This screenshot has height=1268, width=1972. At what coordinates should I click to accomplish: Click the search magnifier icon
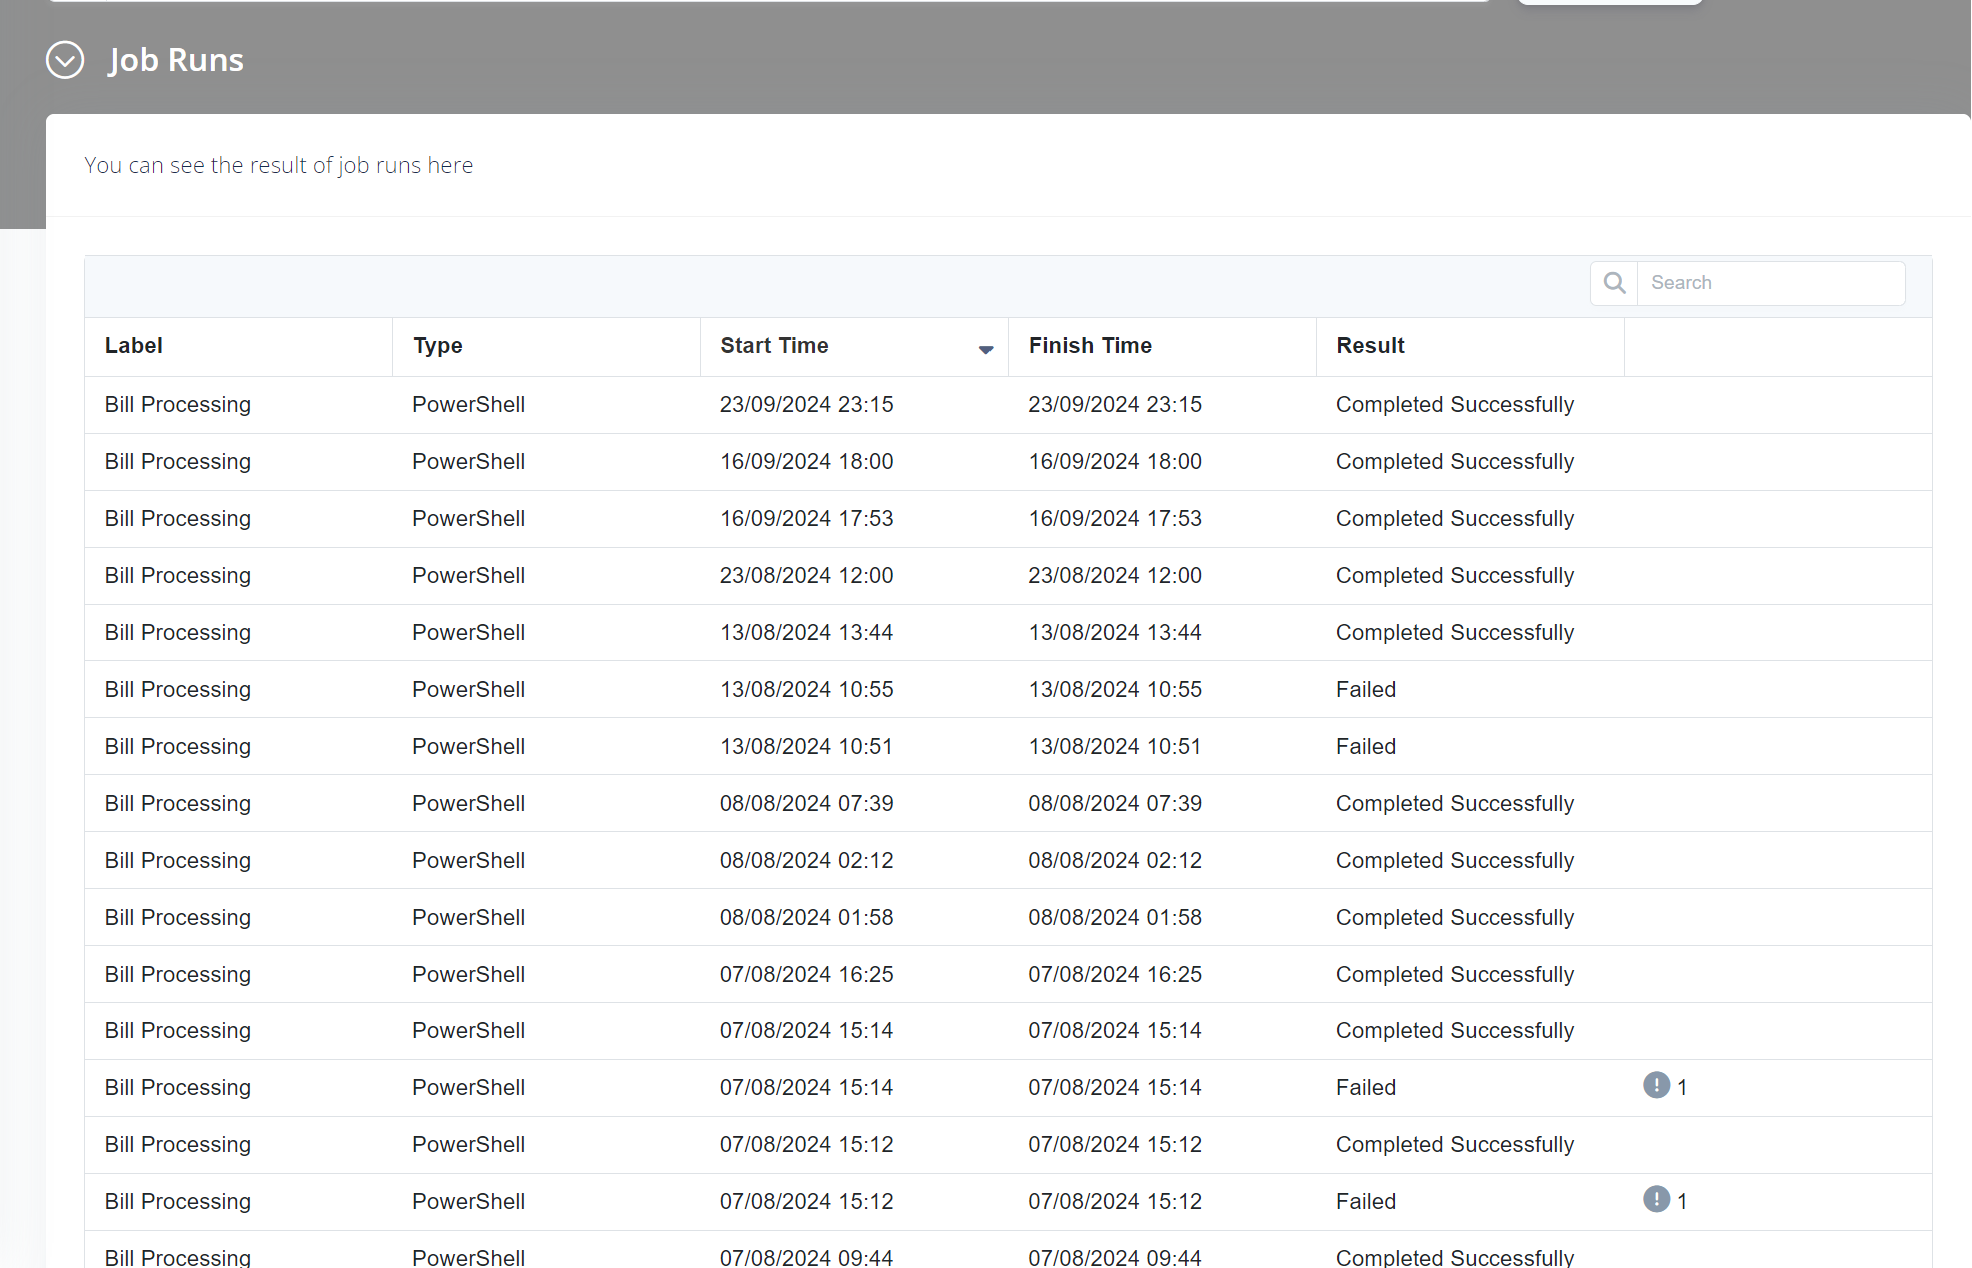(1614, 283)
